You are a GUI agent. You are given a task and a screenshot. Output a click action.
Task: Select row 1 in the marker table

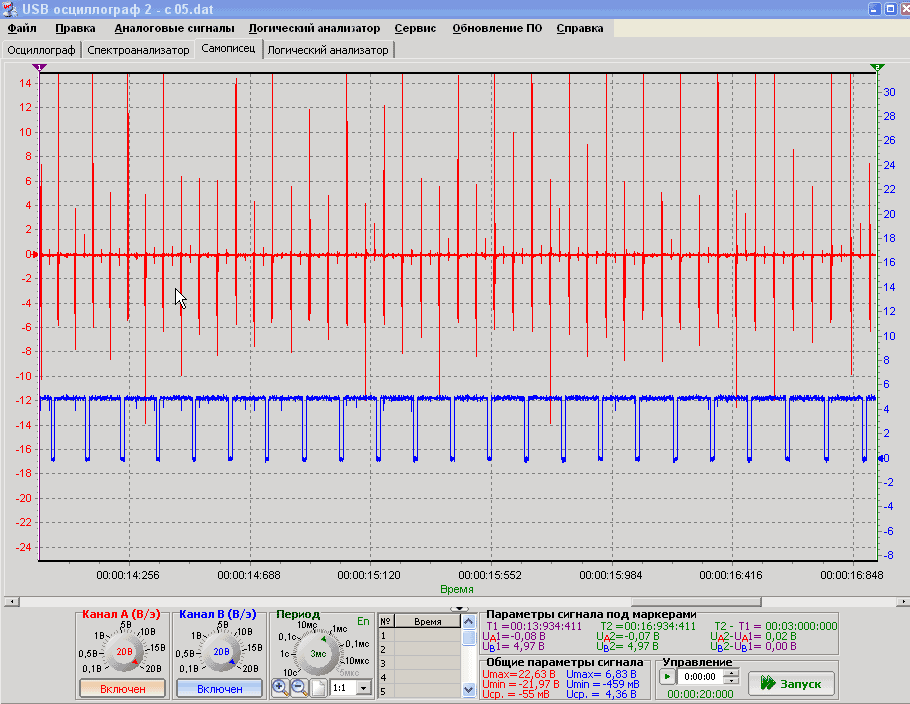tap(420, 636)
